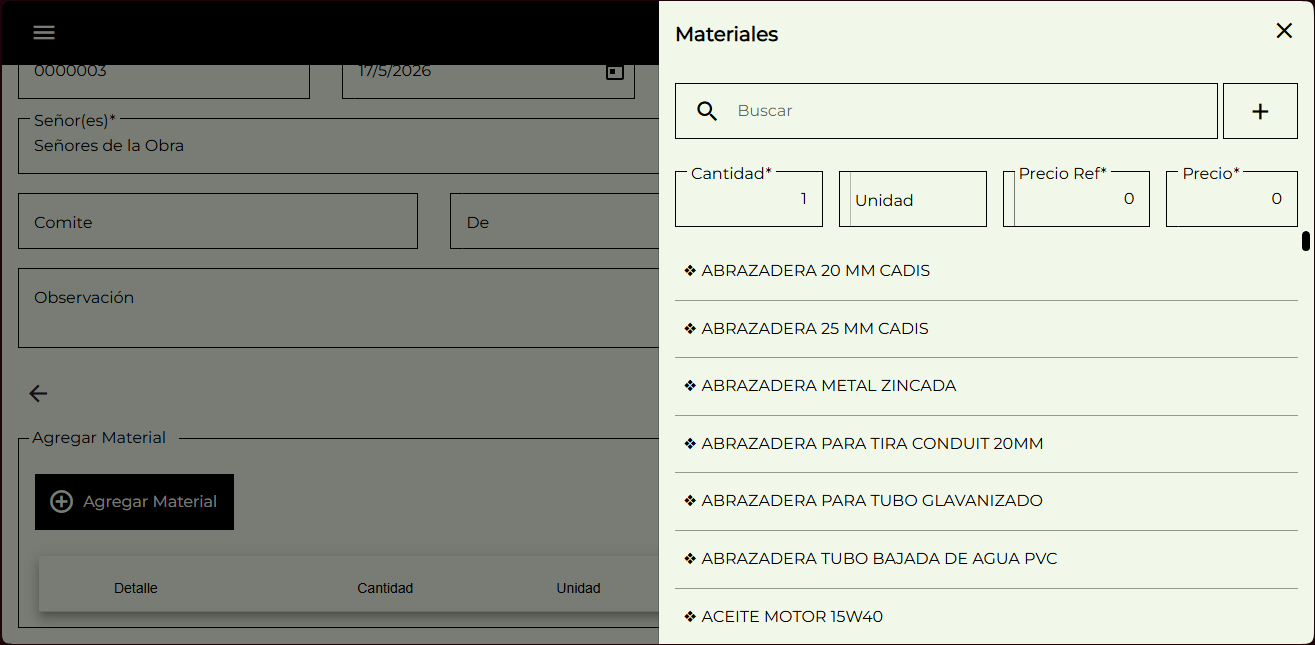Select ACEITE MOTOR 15W40
The image size is (1315, 645).
[986, 617]
